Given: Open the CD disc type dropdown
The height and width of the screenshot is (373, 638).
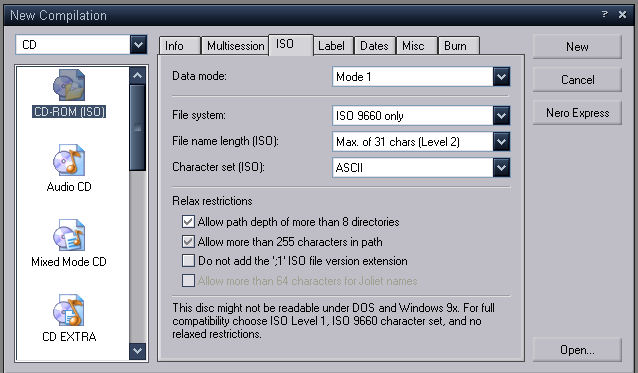Looking at the screenshot, I should click(x=138, y=44).
